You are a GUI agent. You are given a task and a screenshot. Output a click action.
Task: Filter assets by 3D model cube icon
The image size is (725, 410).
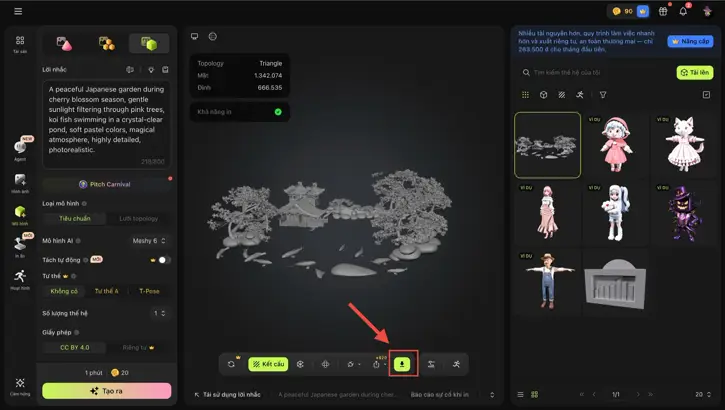pyautogui.click(x=543, y=95)
